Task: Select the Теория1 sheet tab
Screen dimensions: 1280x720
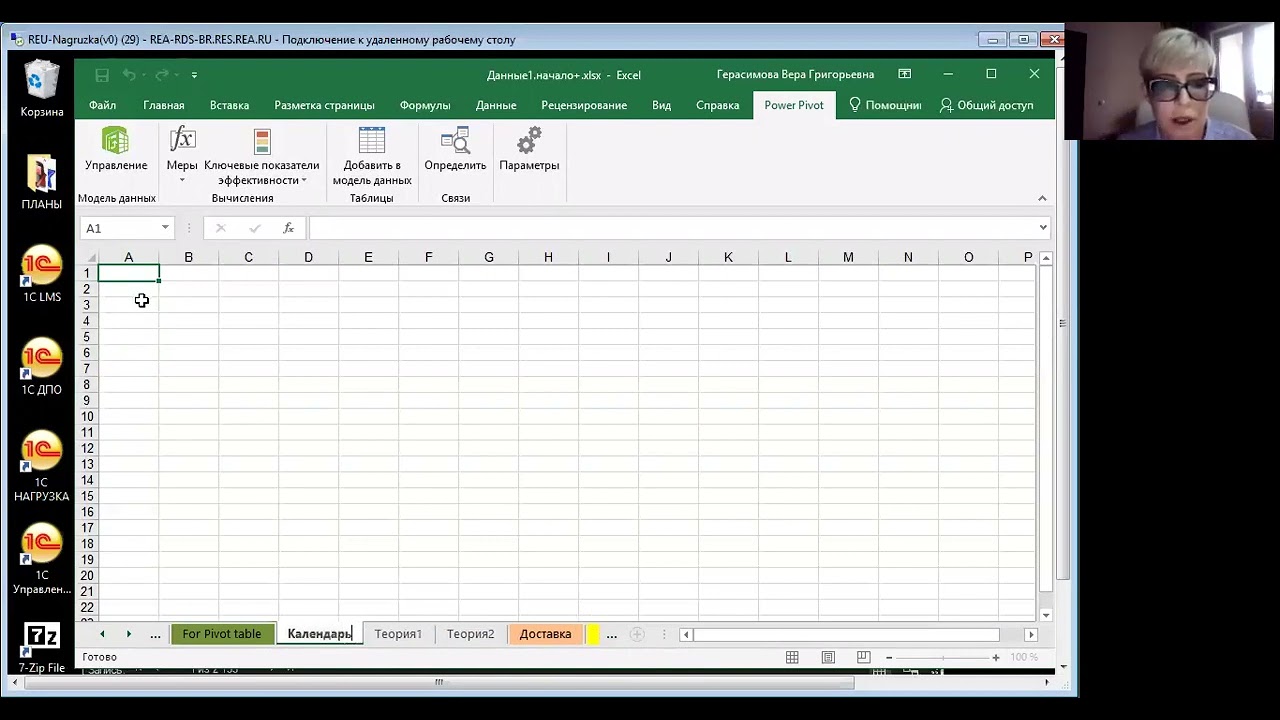Action: [x=398, y=634]
